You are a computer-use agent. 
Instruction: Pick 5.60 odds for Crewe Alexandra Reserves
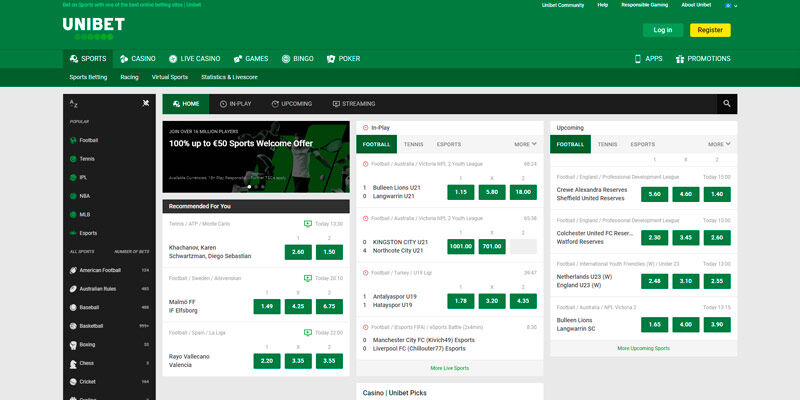pyautogui.click(x=655, y=194)
